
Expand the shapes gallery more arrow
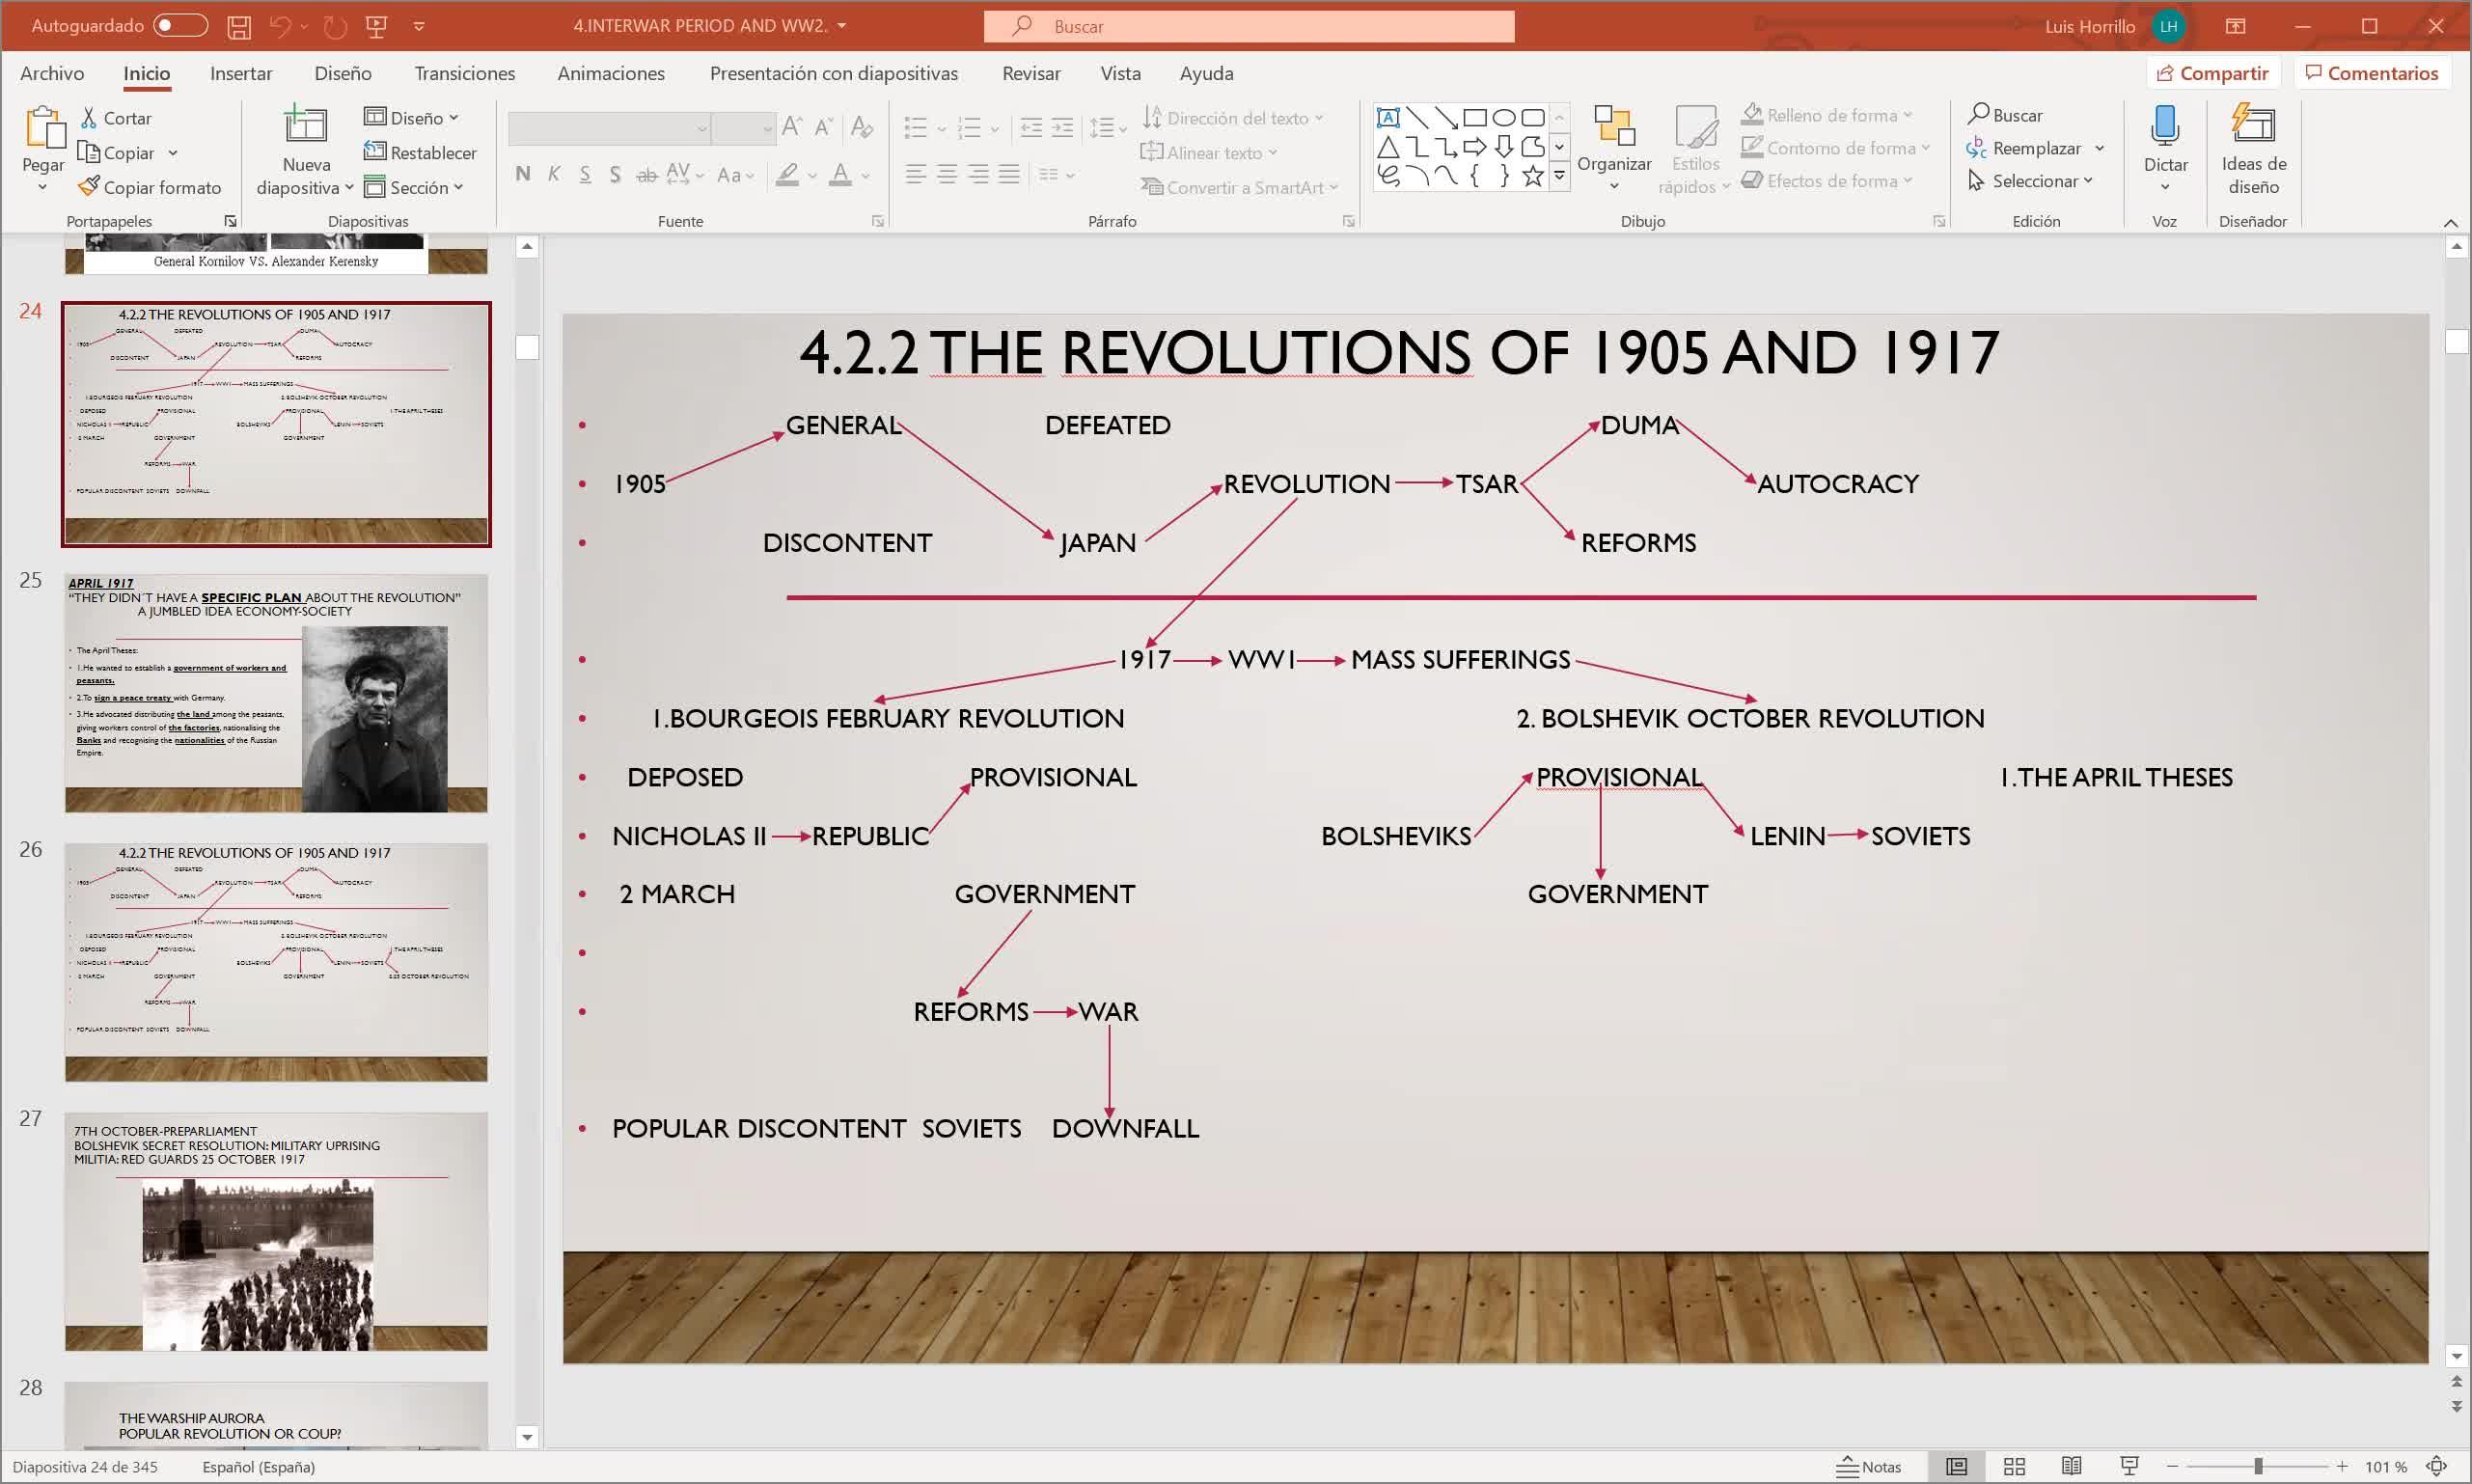click(x=1559, y=177)
